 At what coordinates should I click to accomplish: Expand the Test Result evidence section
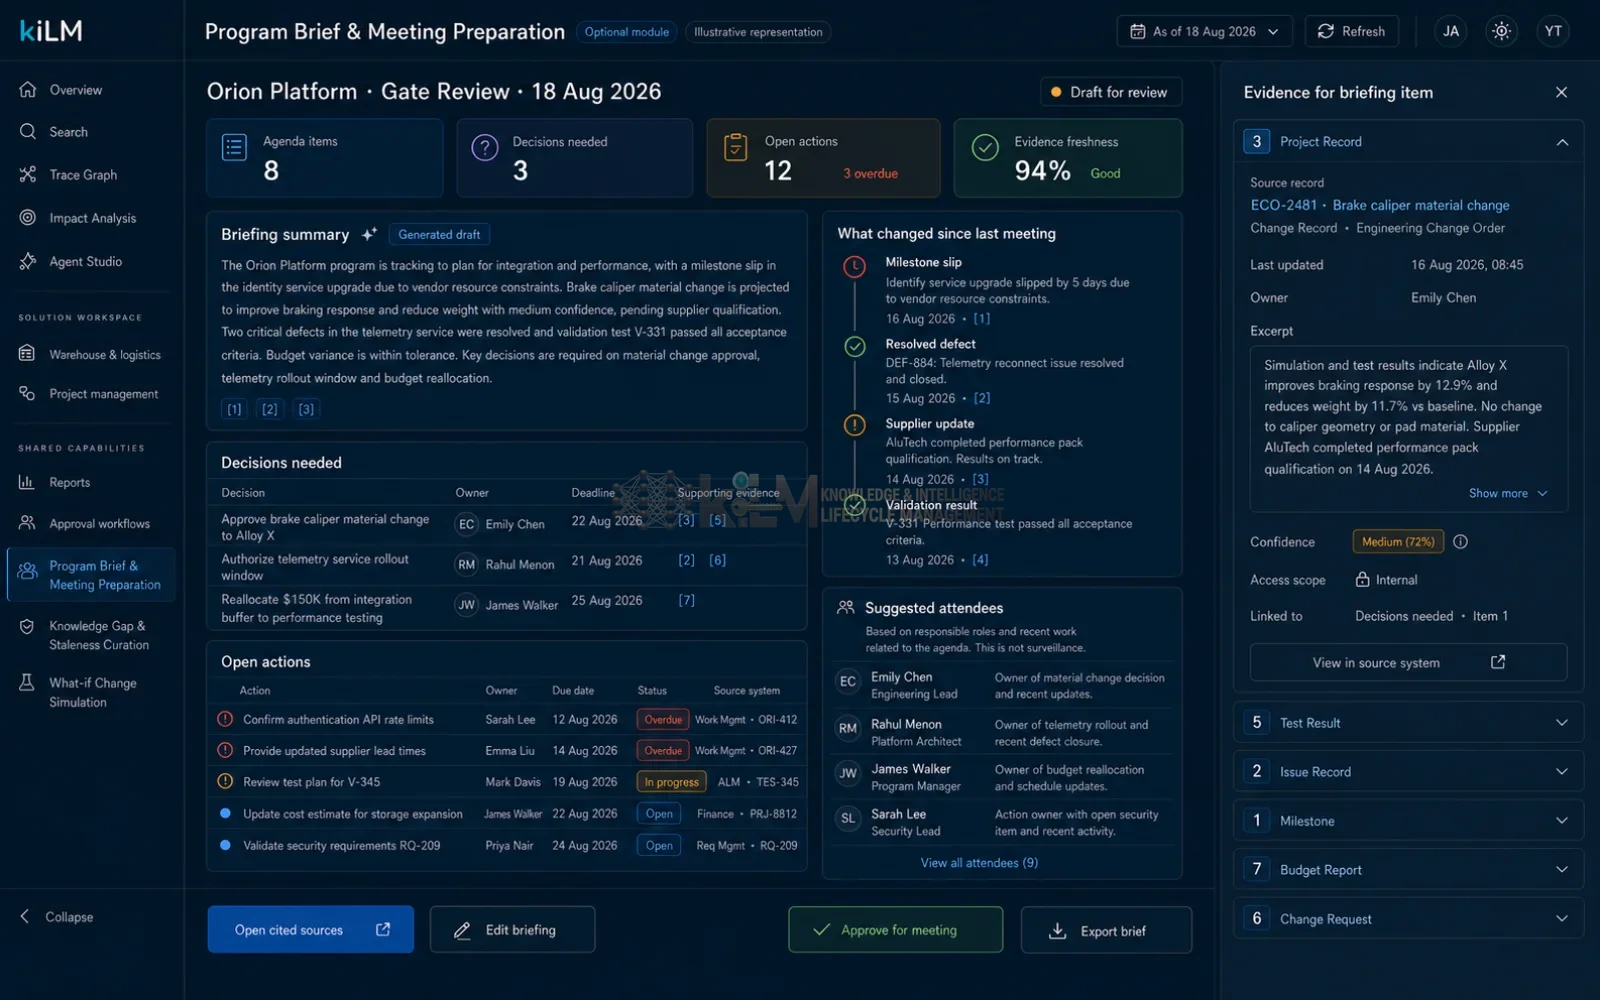(x=1408, y=723)
